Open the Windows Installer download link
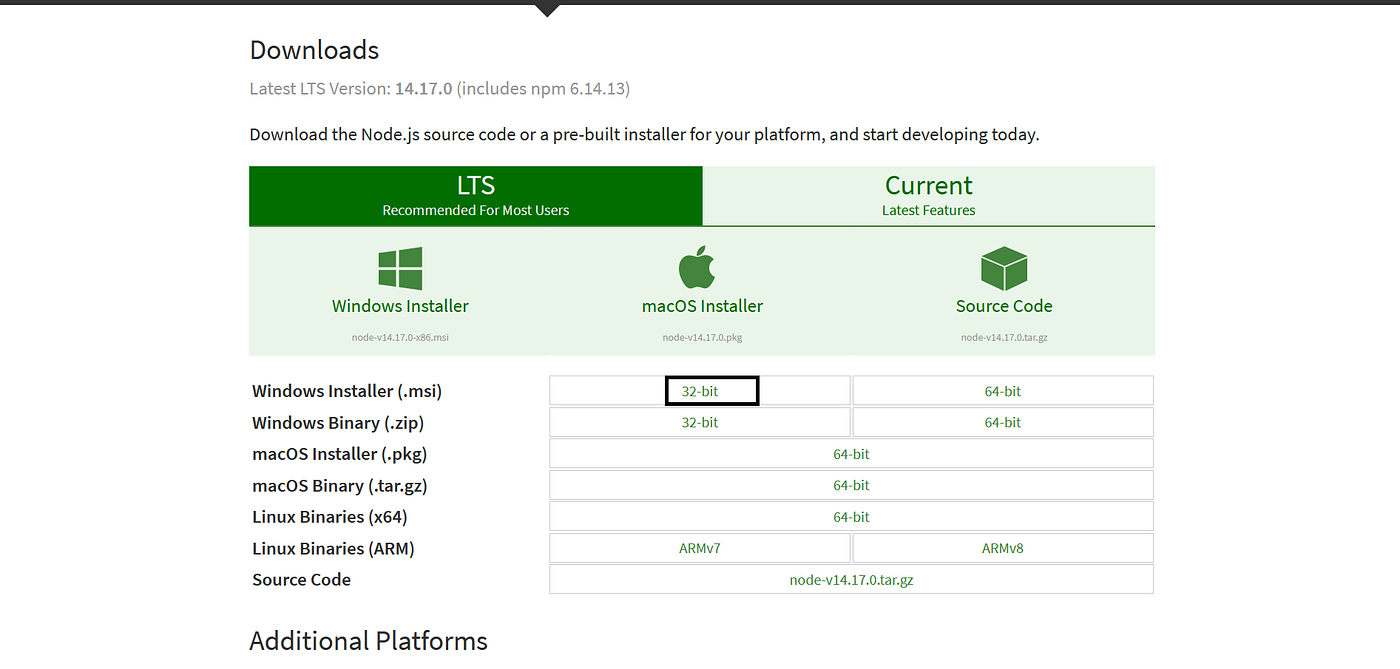The image size is (1400, 669). [400, 306]
